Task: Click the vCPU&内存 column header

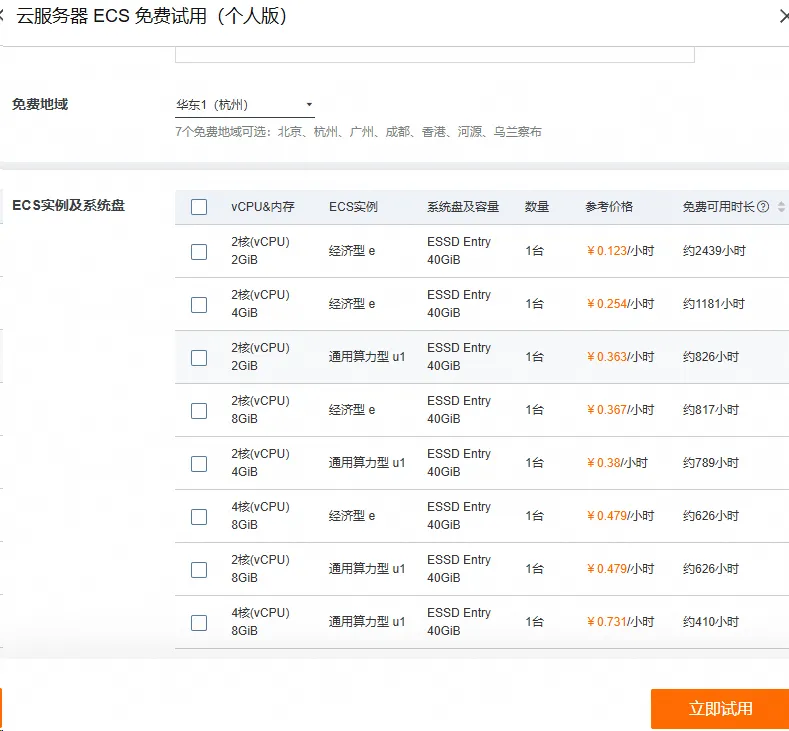Action: pos(263,207)
